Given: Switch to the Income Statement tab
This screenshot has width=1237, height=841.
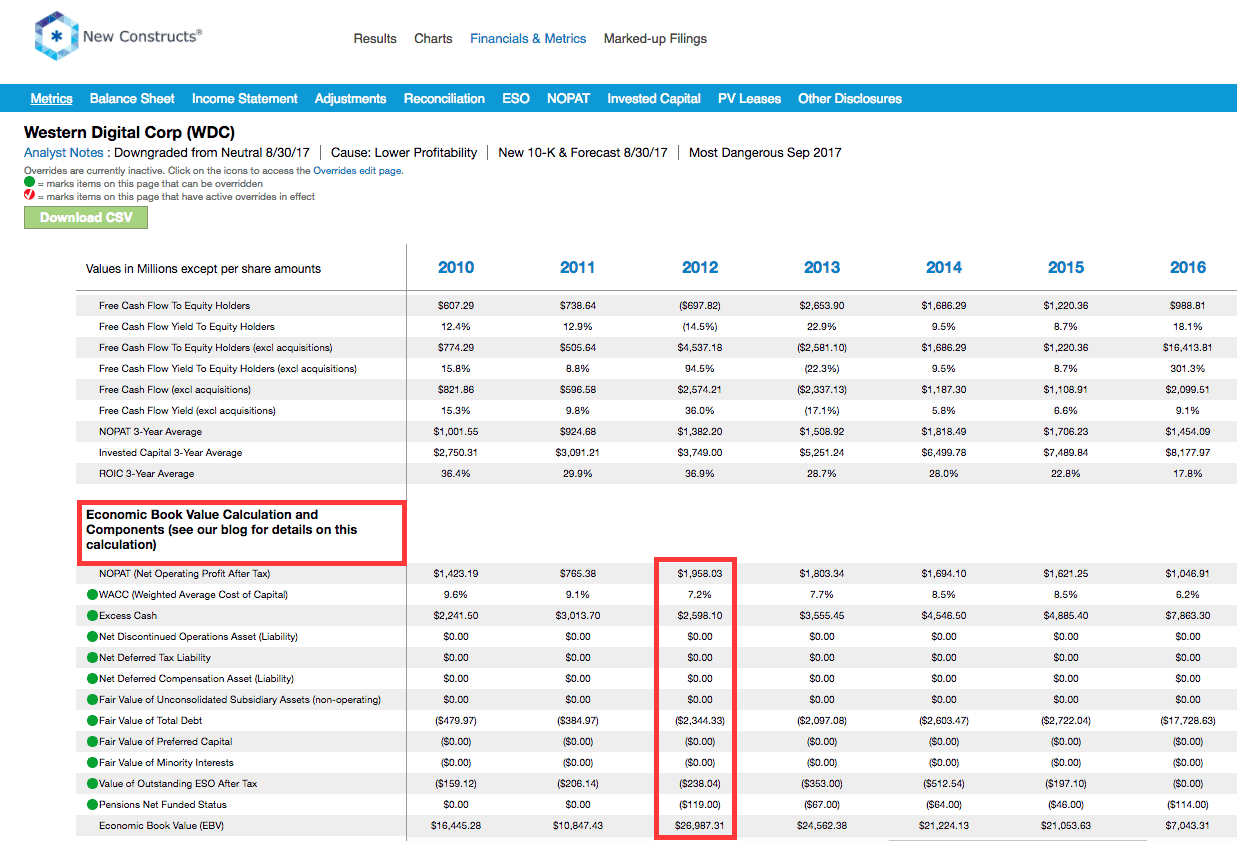Looking at the screenshot, I should [x=245, y=98].
